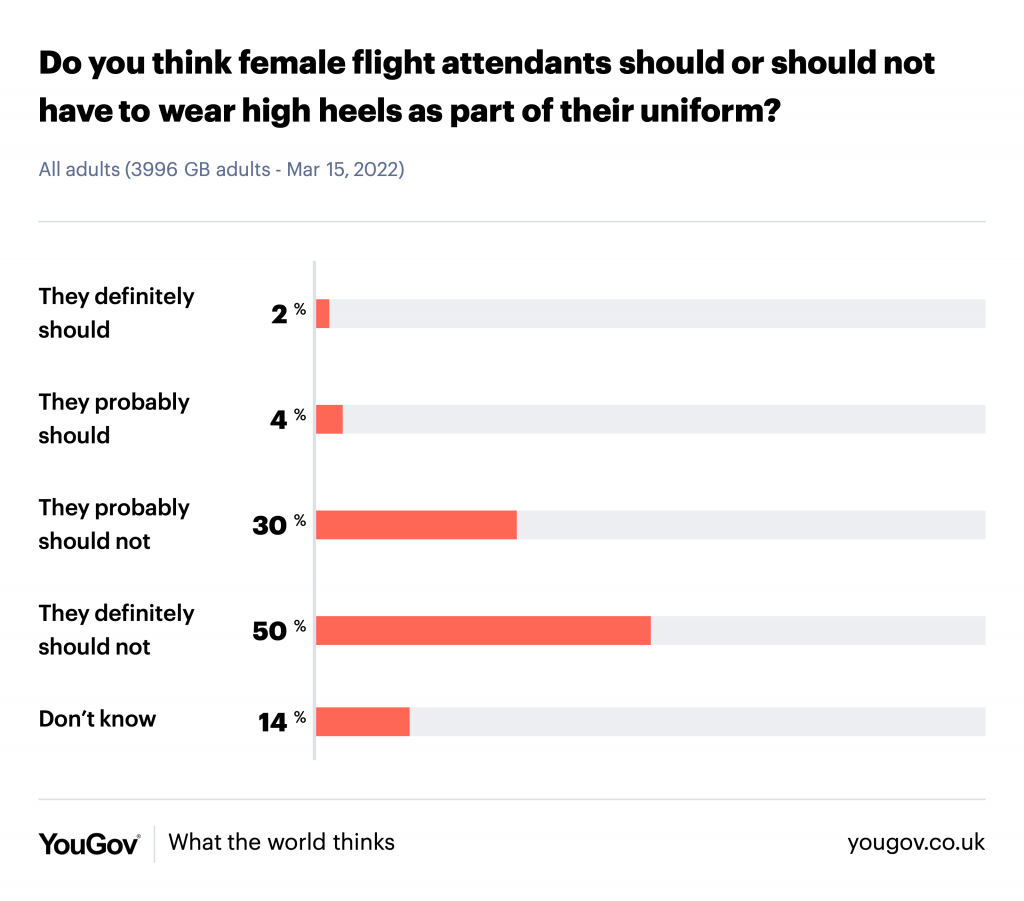Click the 50 % value label
1024x901 pixels.
[x=279, y=631]
